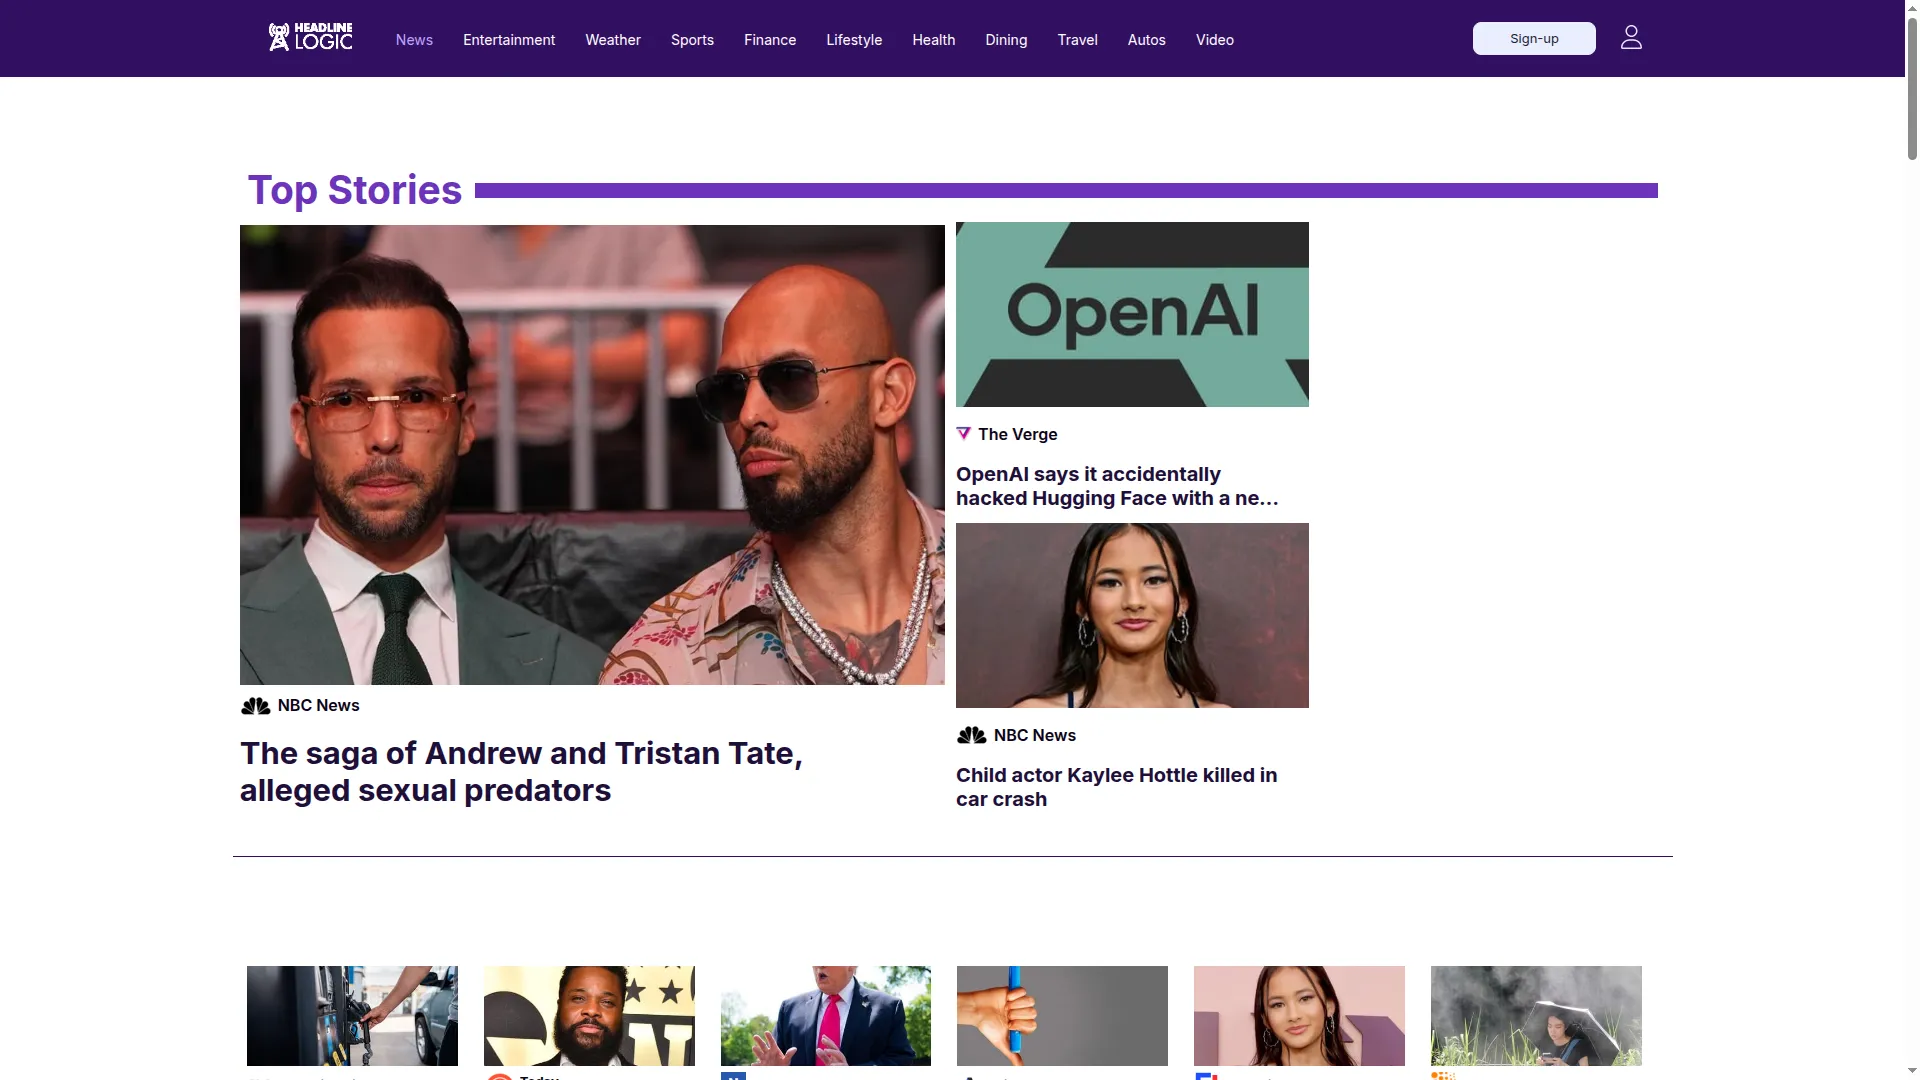Image resolution: width=1920 pixels, height=1080 pixels.
Task: Navigate to Lifestyle
Action: [x=854, y=40]
